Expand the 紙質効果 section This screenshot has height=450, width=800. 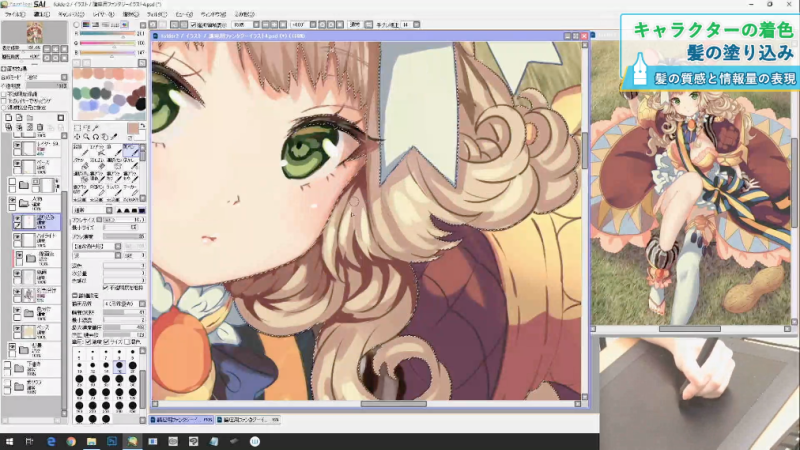pyautogui.click(x=3, y=68)
